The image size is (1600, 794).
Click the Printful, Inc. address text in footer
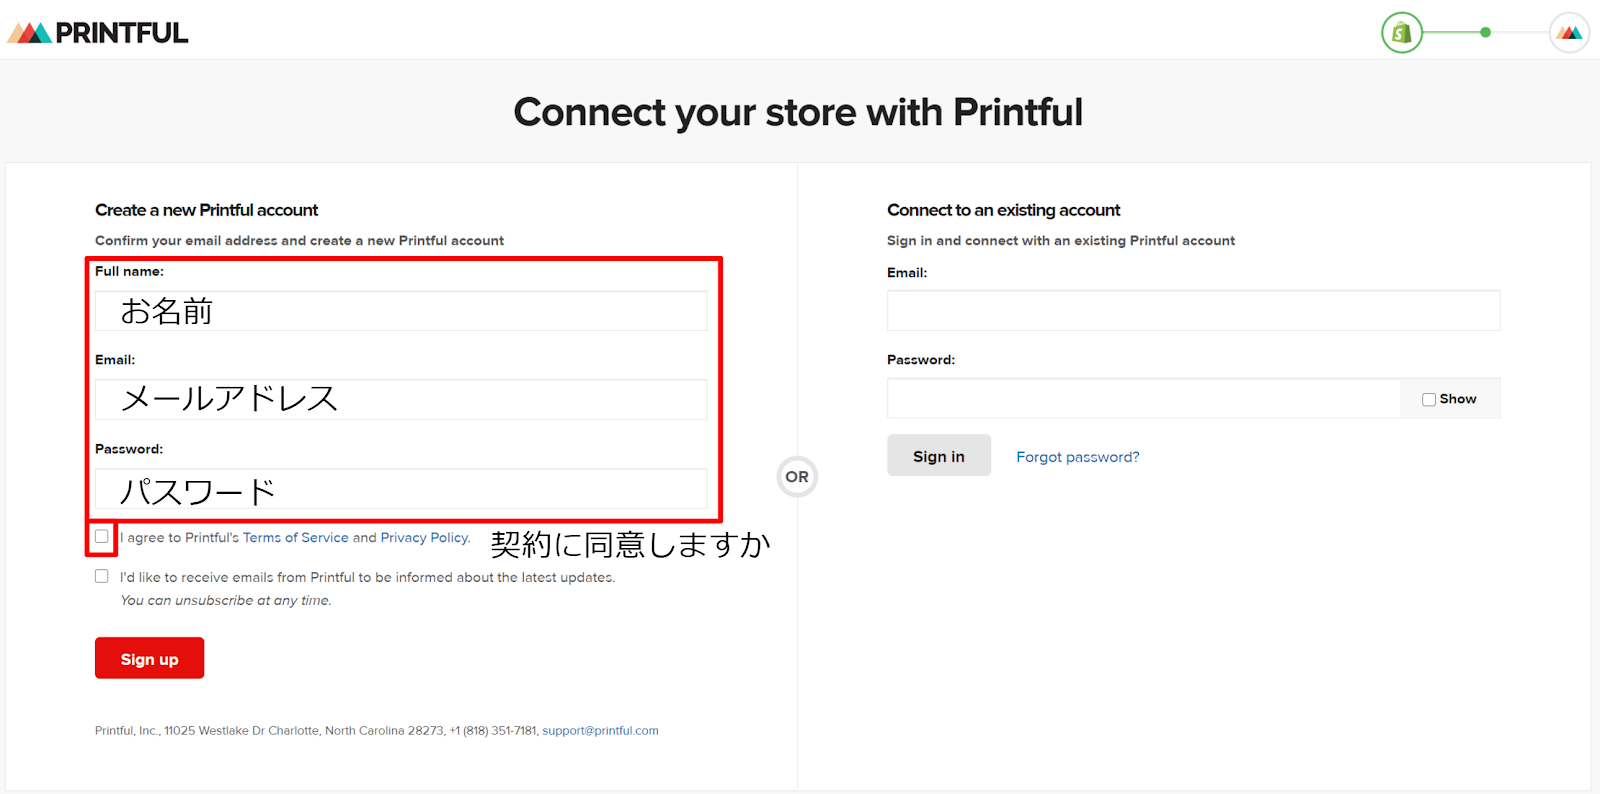[x=317, y=731]
